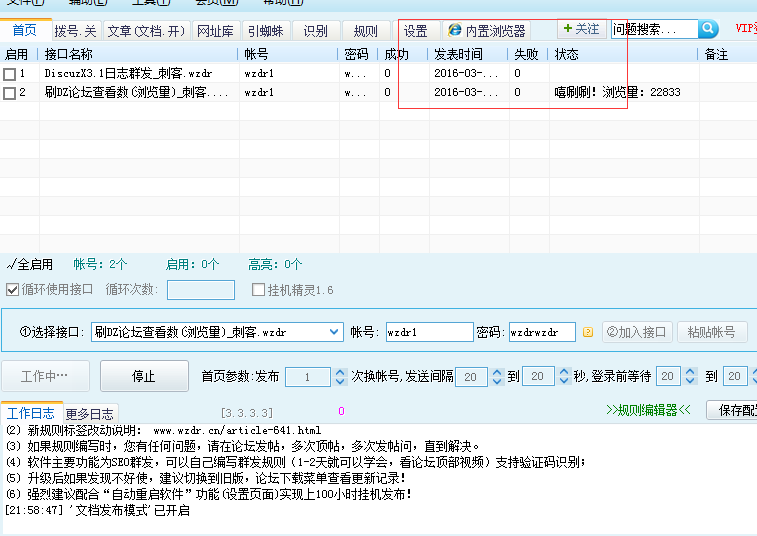Switch to the 首页 tab
This screenshot has width=757, height=536.
(x=25, y=30)
